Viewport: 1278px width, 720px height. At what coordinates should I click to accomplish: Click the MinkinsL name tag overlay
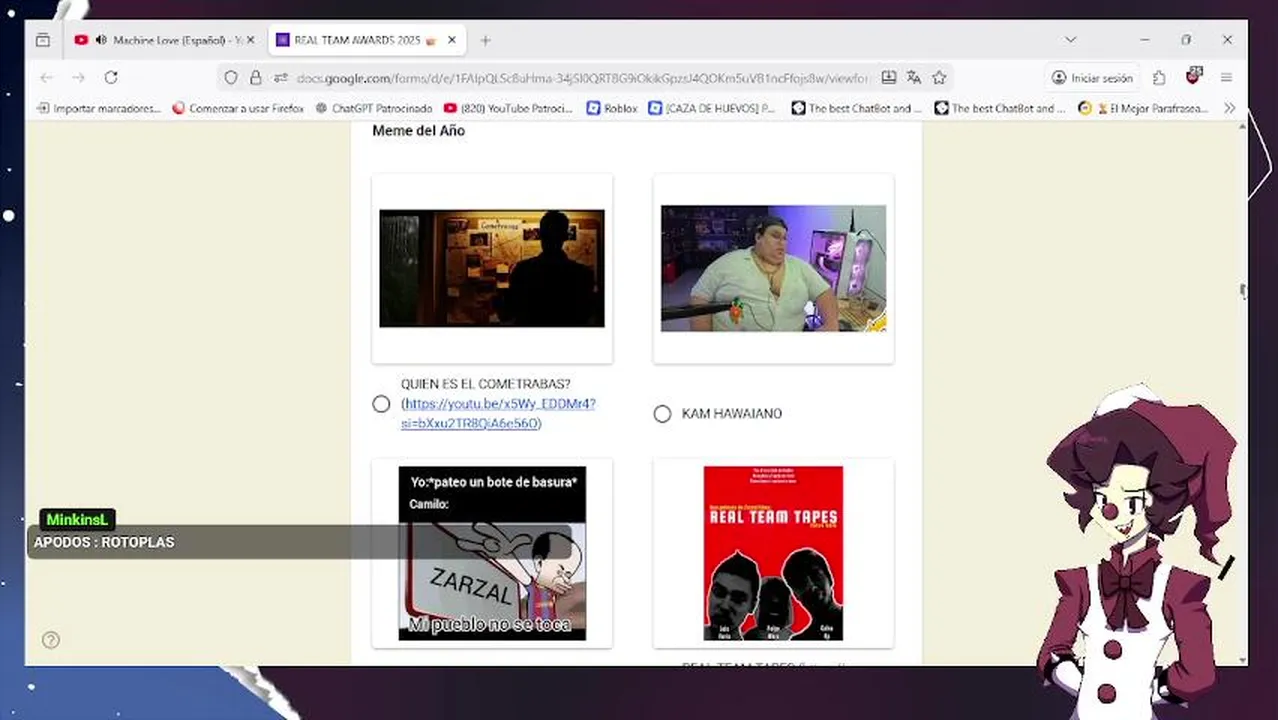click(x=77, y=520)
